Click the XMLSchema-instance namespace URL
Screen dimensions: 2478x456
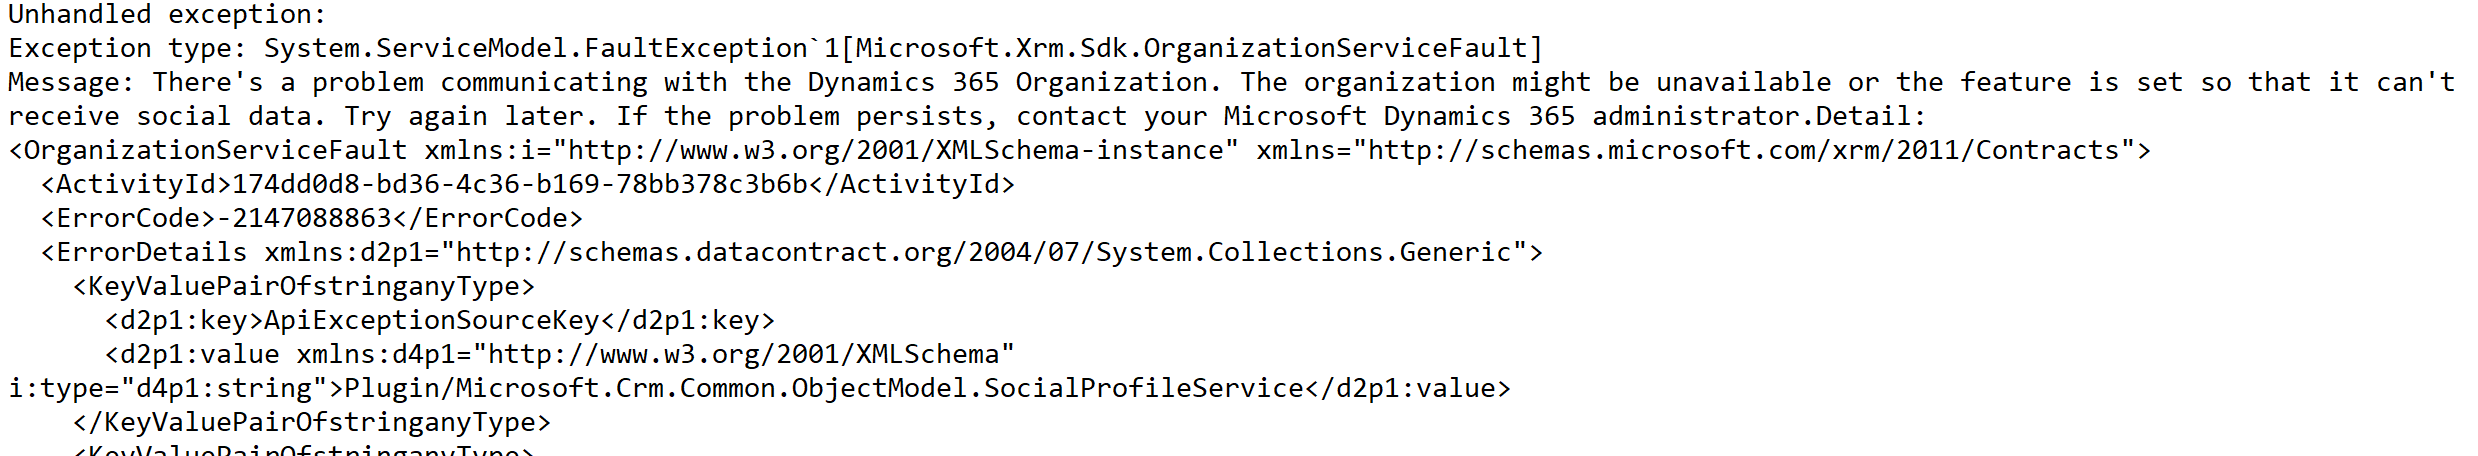tap(902, 150)
